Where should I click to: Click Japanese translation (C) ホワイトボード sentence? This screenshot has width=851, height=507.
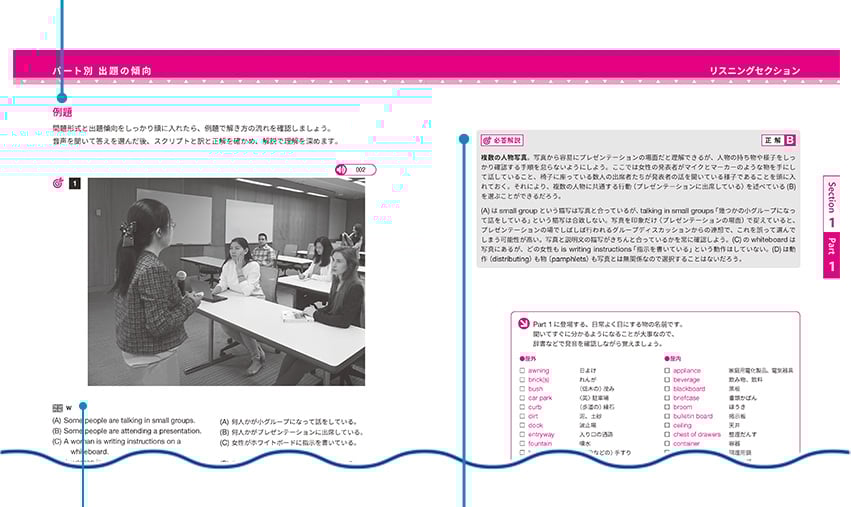click(x=288, y=443)
